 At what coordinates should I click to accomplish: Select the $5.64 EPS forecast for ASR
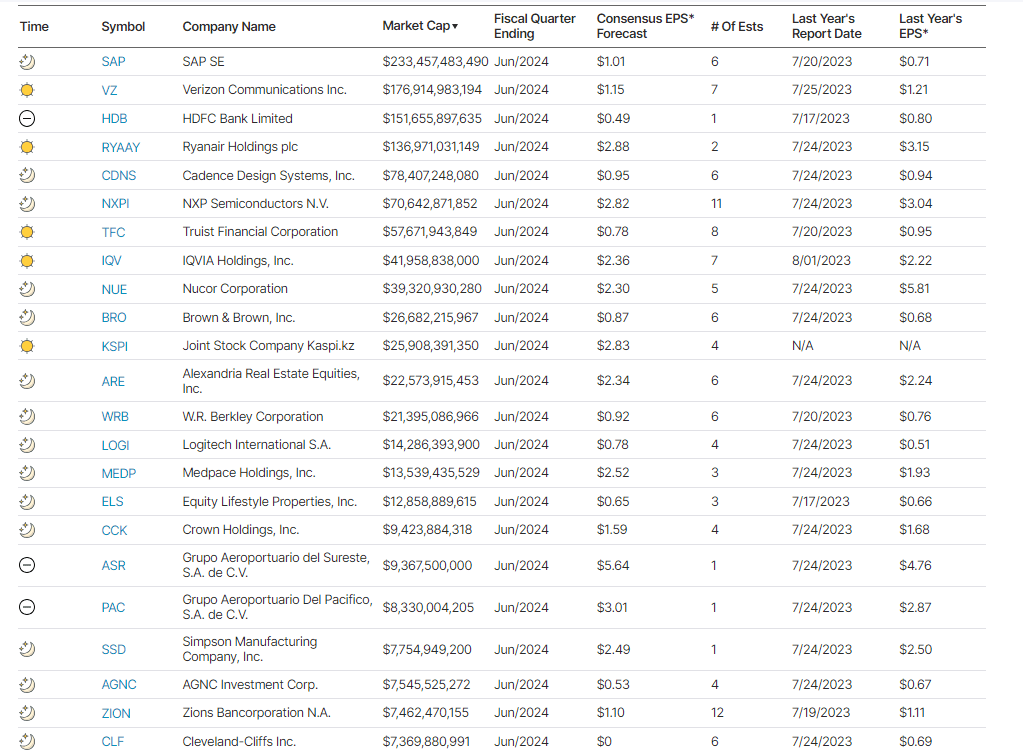613,566
